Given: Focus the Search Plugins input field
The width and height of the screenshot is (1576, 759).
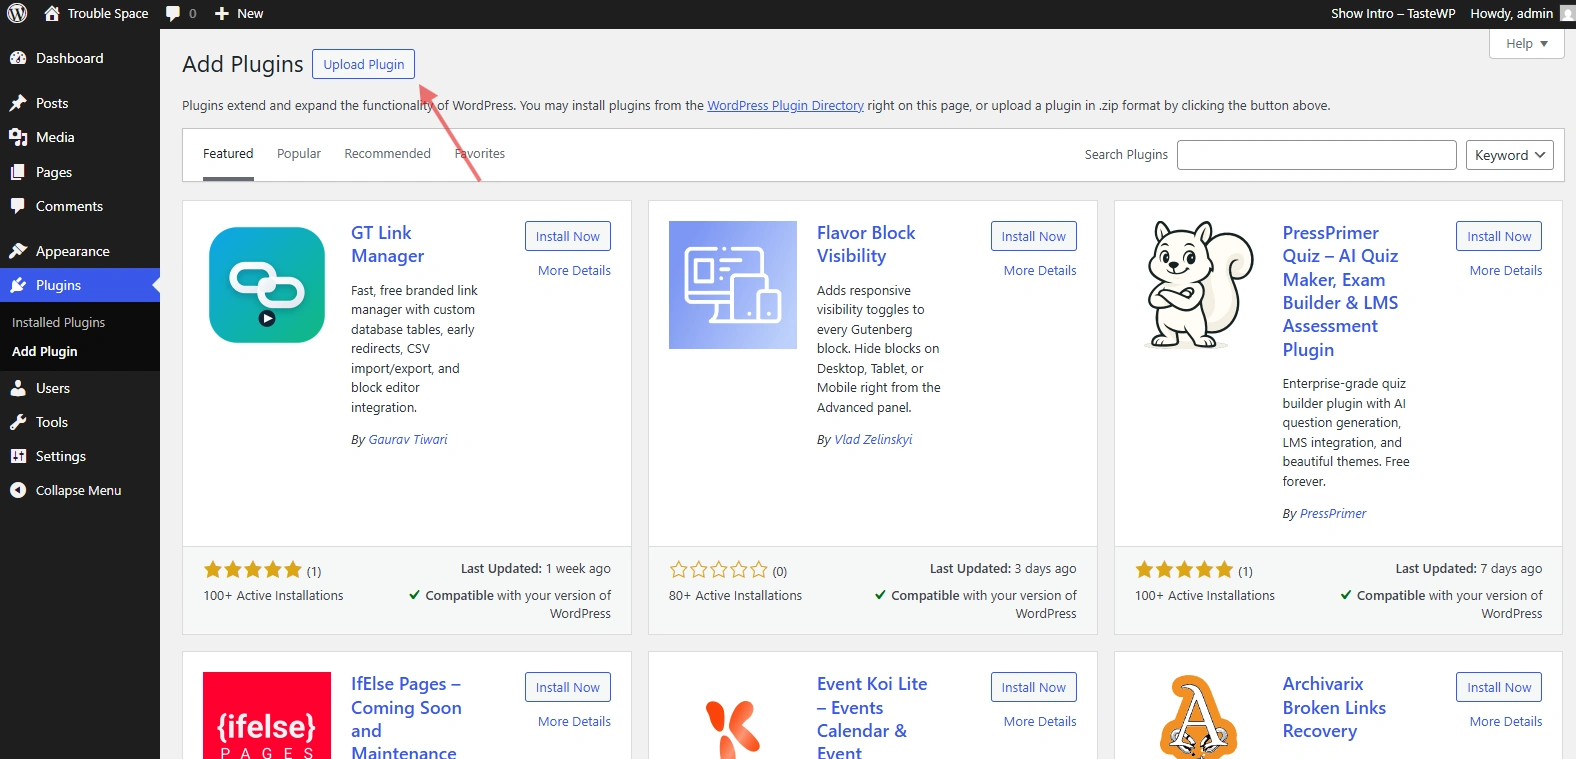Looking at the screenshot, I should click(x=1317, y=155).
